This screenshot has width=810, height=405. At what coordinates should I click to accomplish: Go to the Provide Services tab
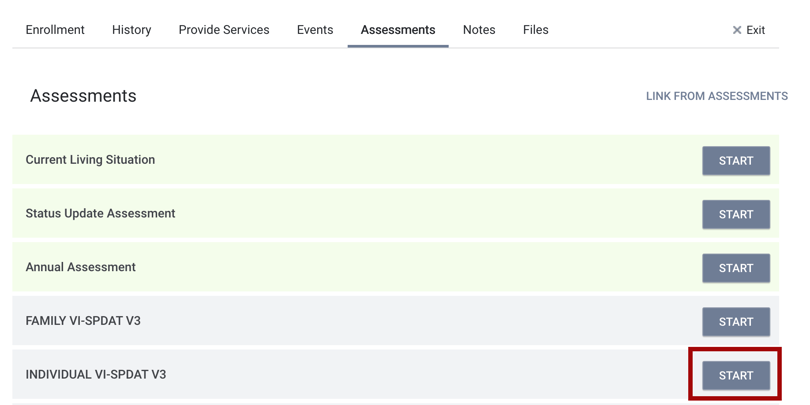224,30
